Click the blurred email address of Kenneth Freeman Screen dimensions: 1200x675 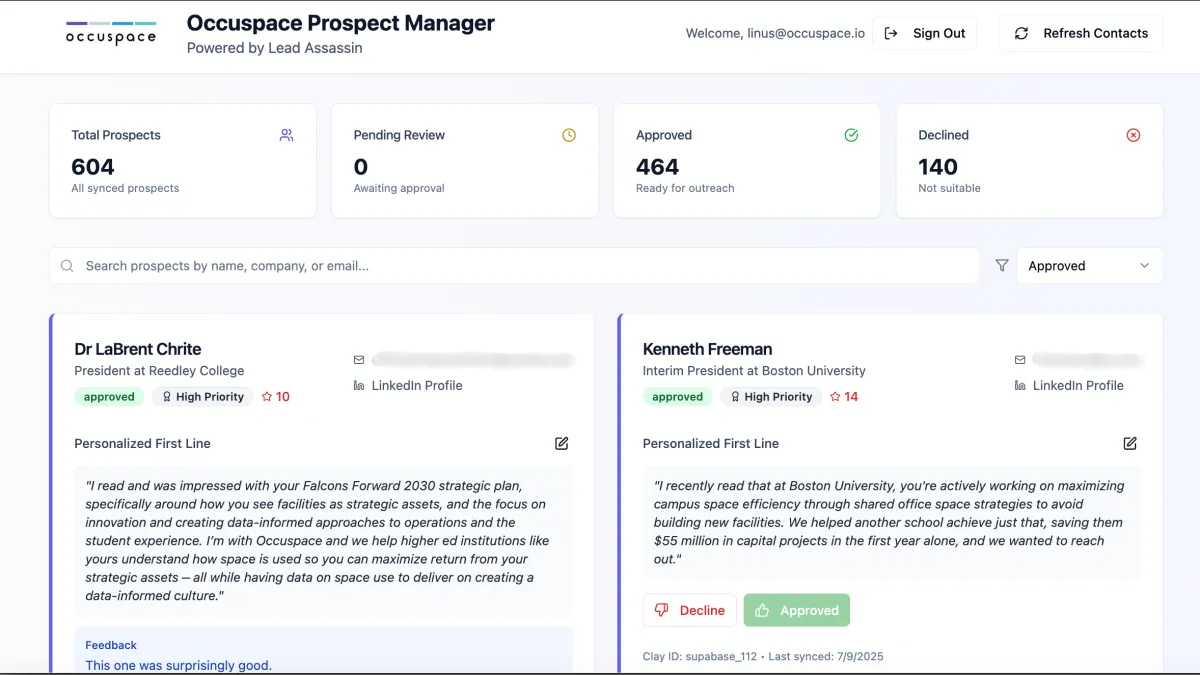pos(1088,359)
